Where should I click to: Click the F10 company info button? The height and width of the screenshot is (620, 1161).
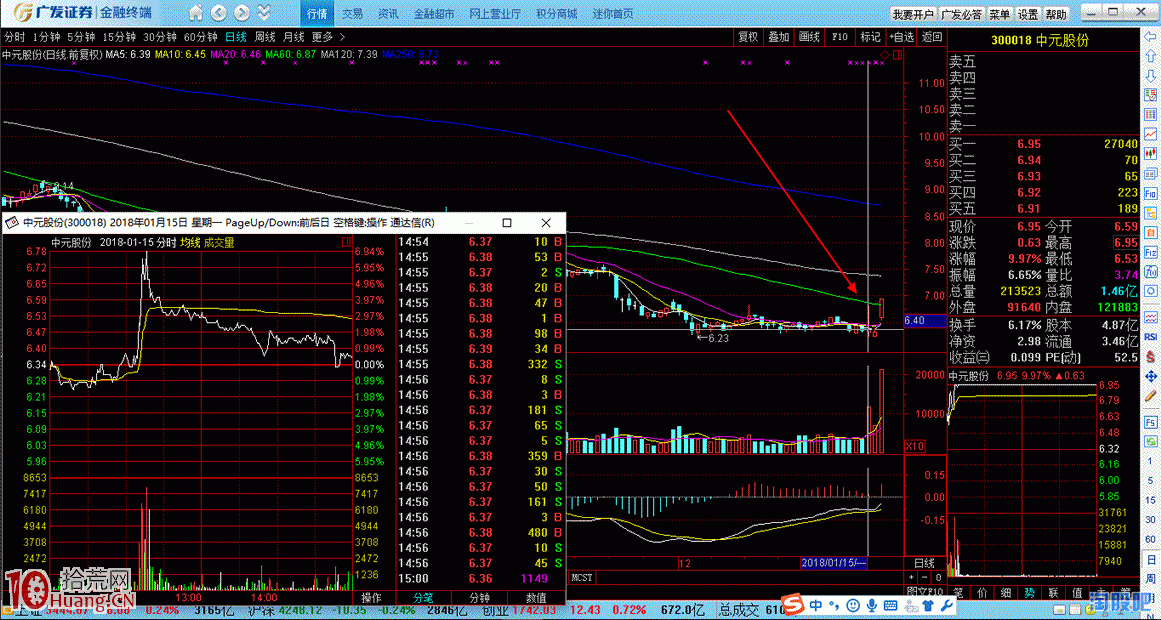click(x=840, y=37)
